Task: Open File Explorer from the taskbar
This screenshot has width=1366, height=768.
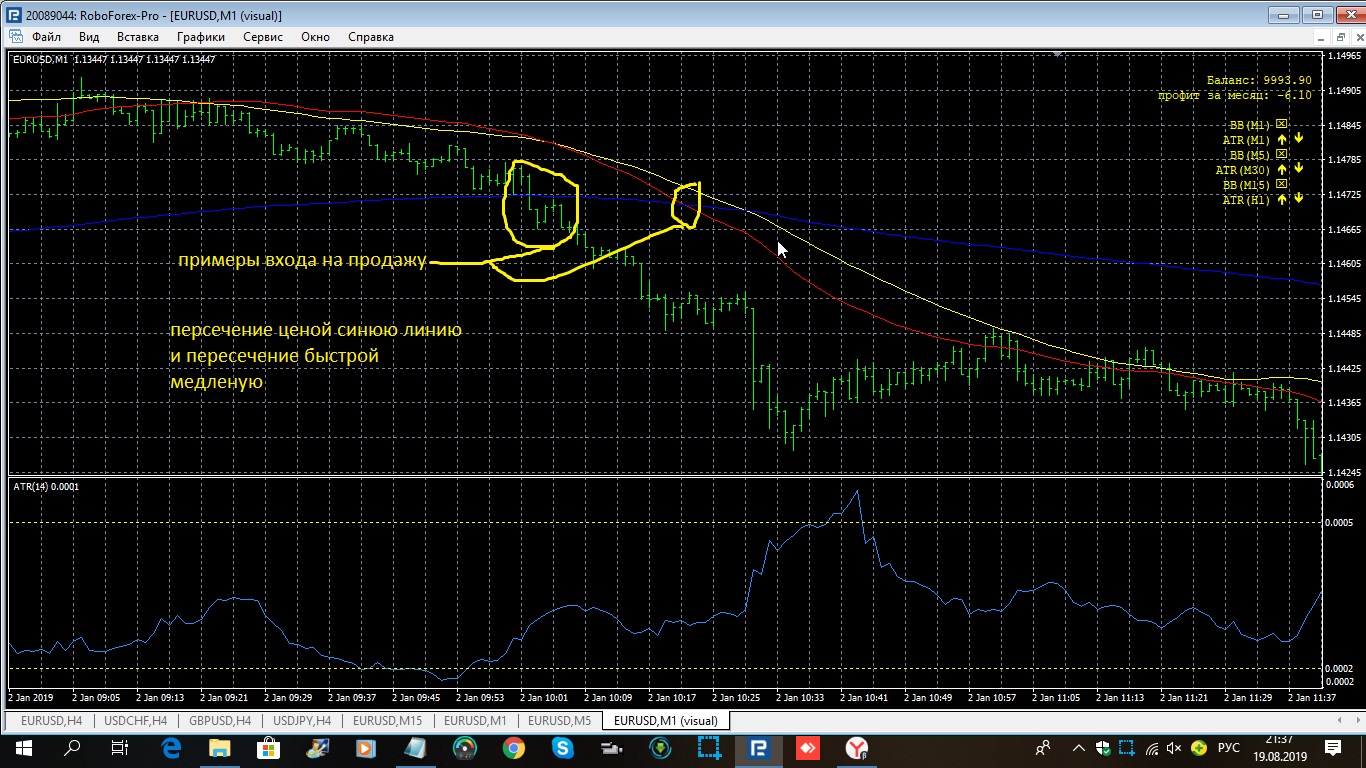Action: pyautogui.click(x=220, y=748)
